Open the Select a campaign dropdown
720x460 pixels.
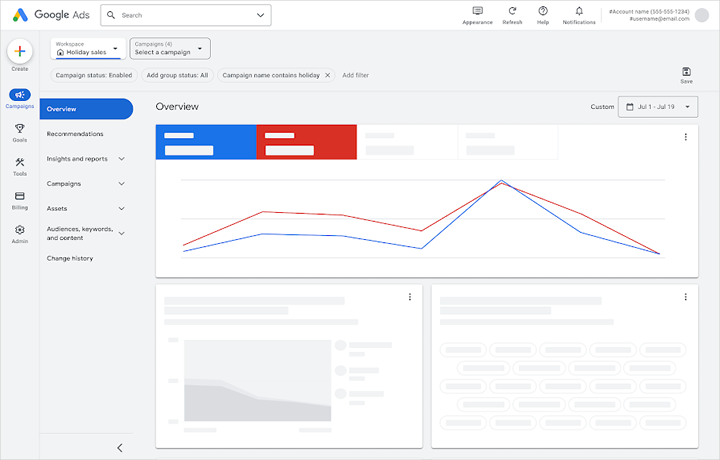pyautogui.click(x=170, y=48)
